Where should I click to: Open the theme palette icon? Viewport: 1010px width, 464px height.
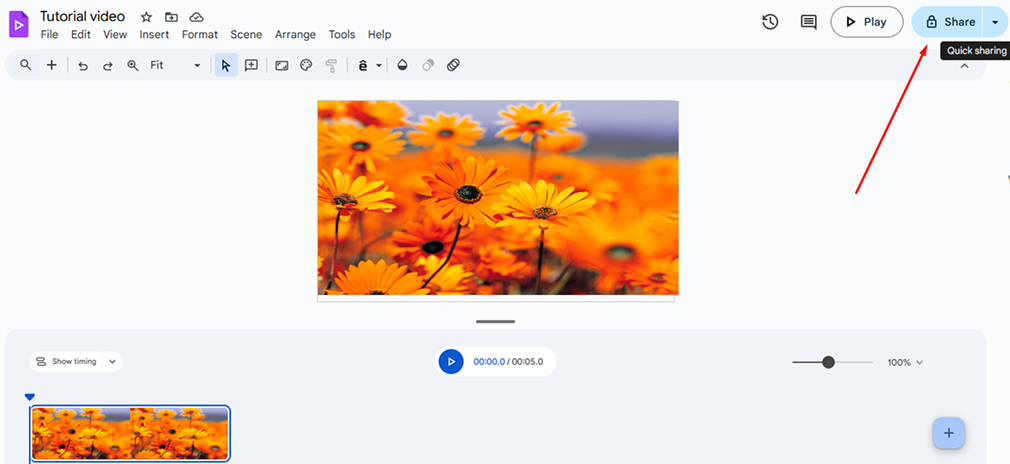306,66
